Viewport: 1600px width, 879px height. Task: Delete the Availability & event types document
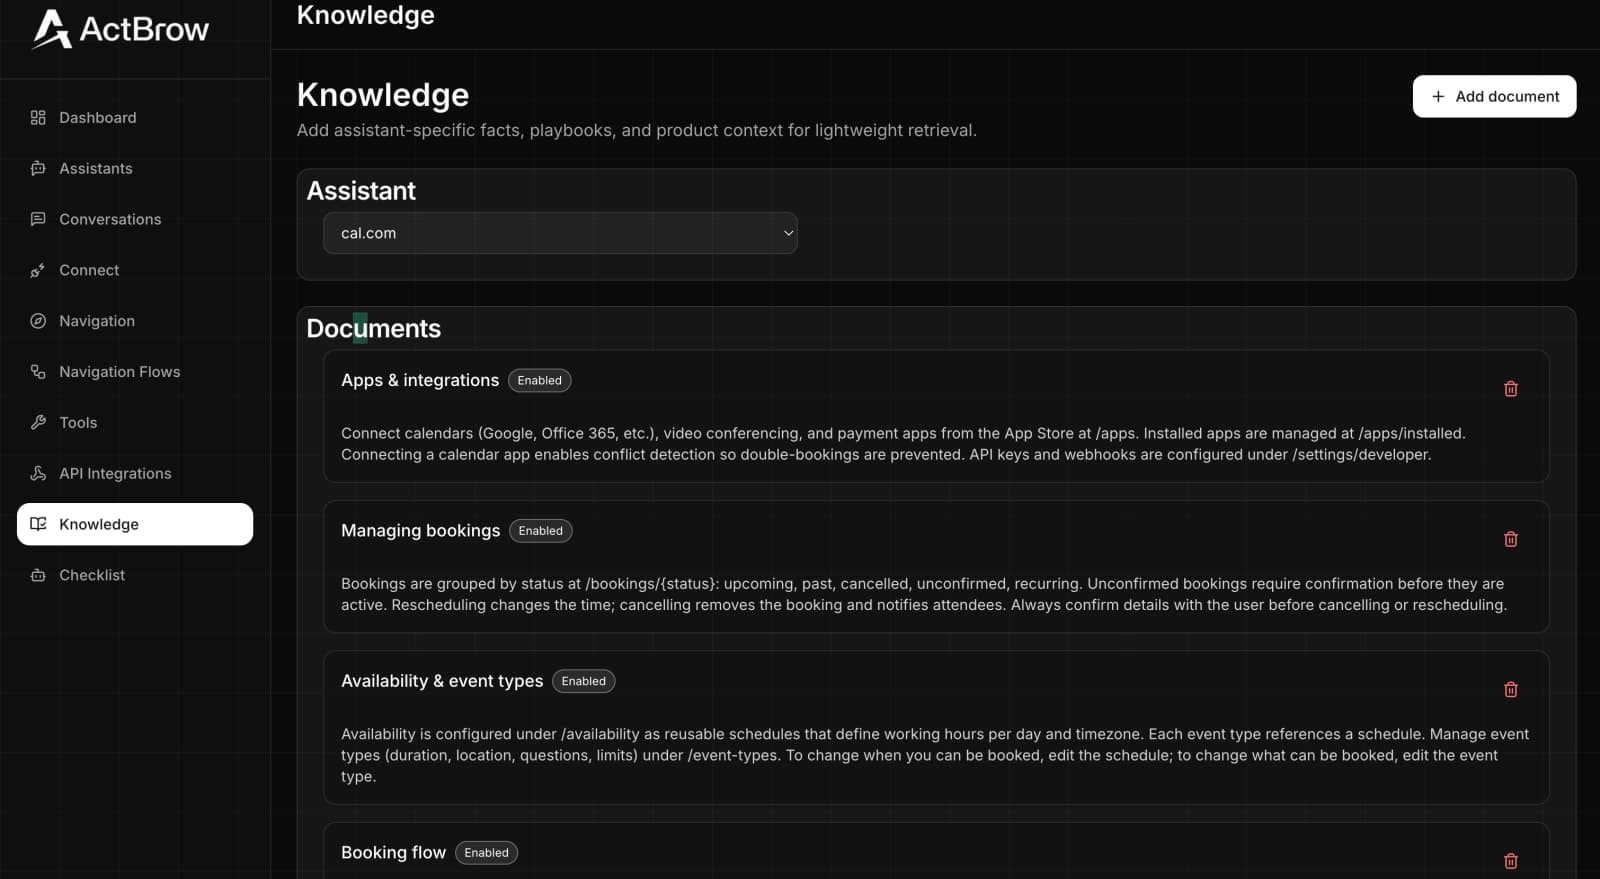pyautogui.click(x=1511, y=689)
